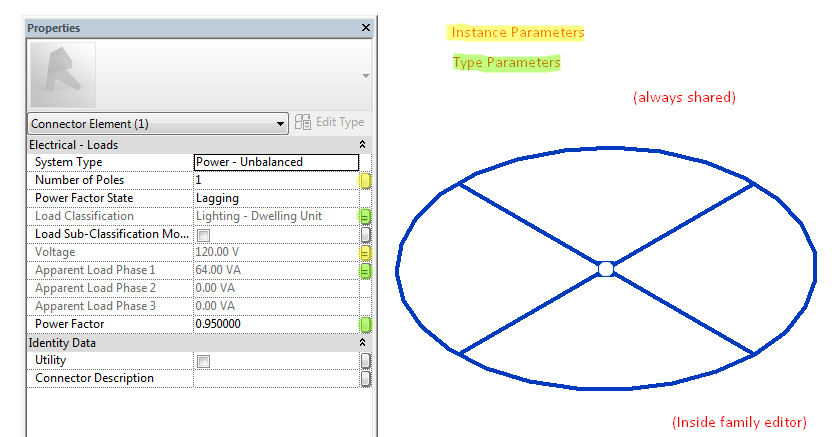Select the connector center point in drawing
834x437 pixels.
click(x=605, y=269)
